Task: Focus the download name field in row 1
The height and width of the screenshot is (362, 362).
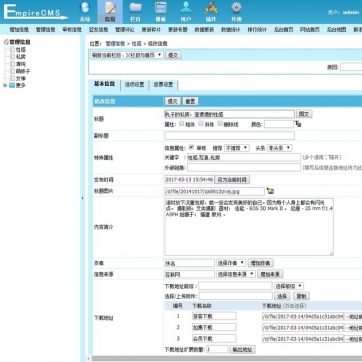Action: (x=214, y=316)
